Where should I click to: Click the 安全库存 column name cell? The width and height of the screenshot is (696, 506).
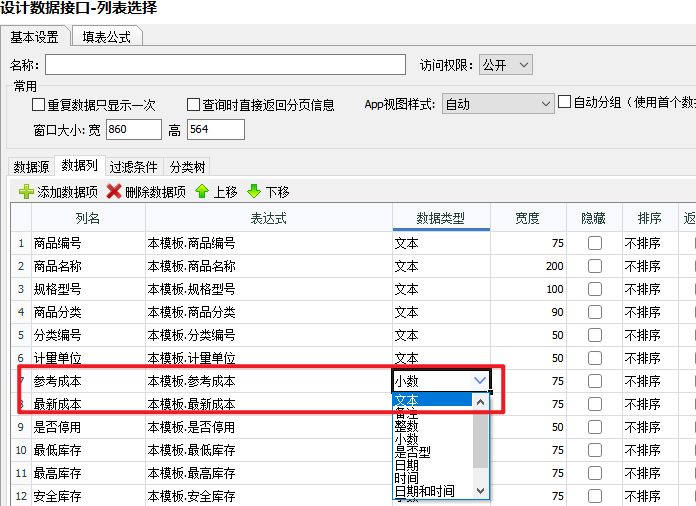[x=88, y=496]
